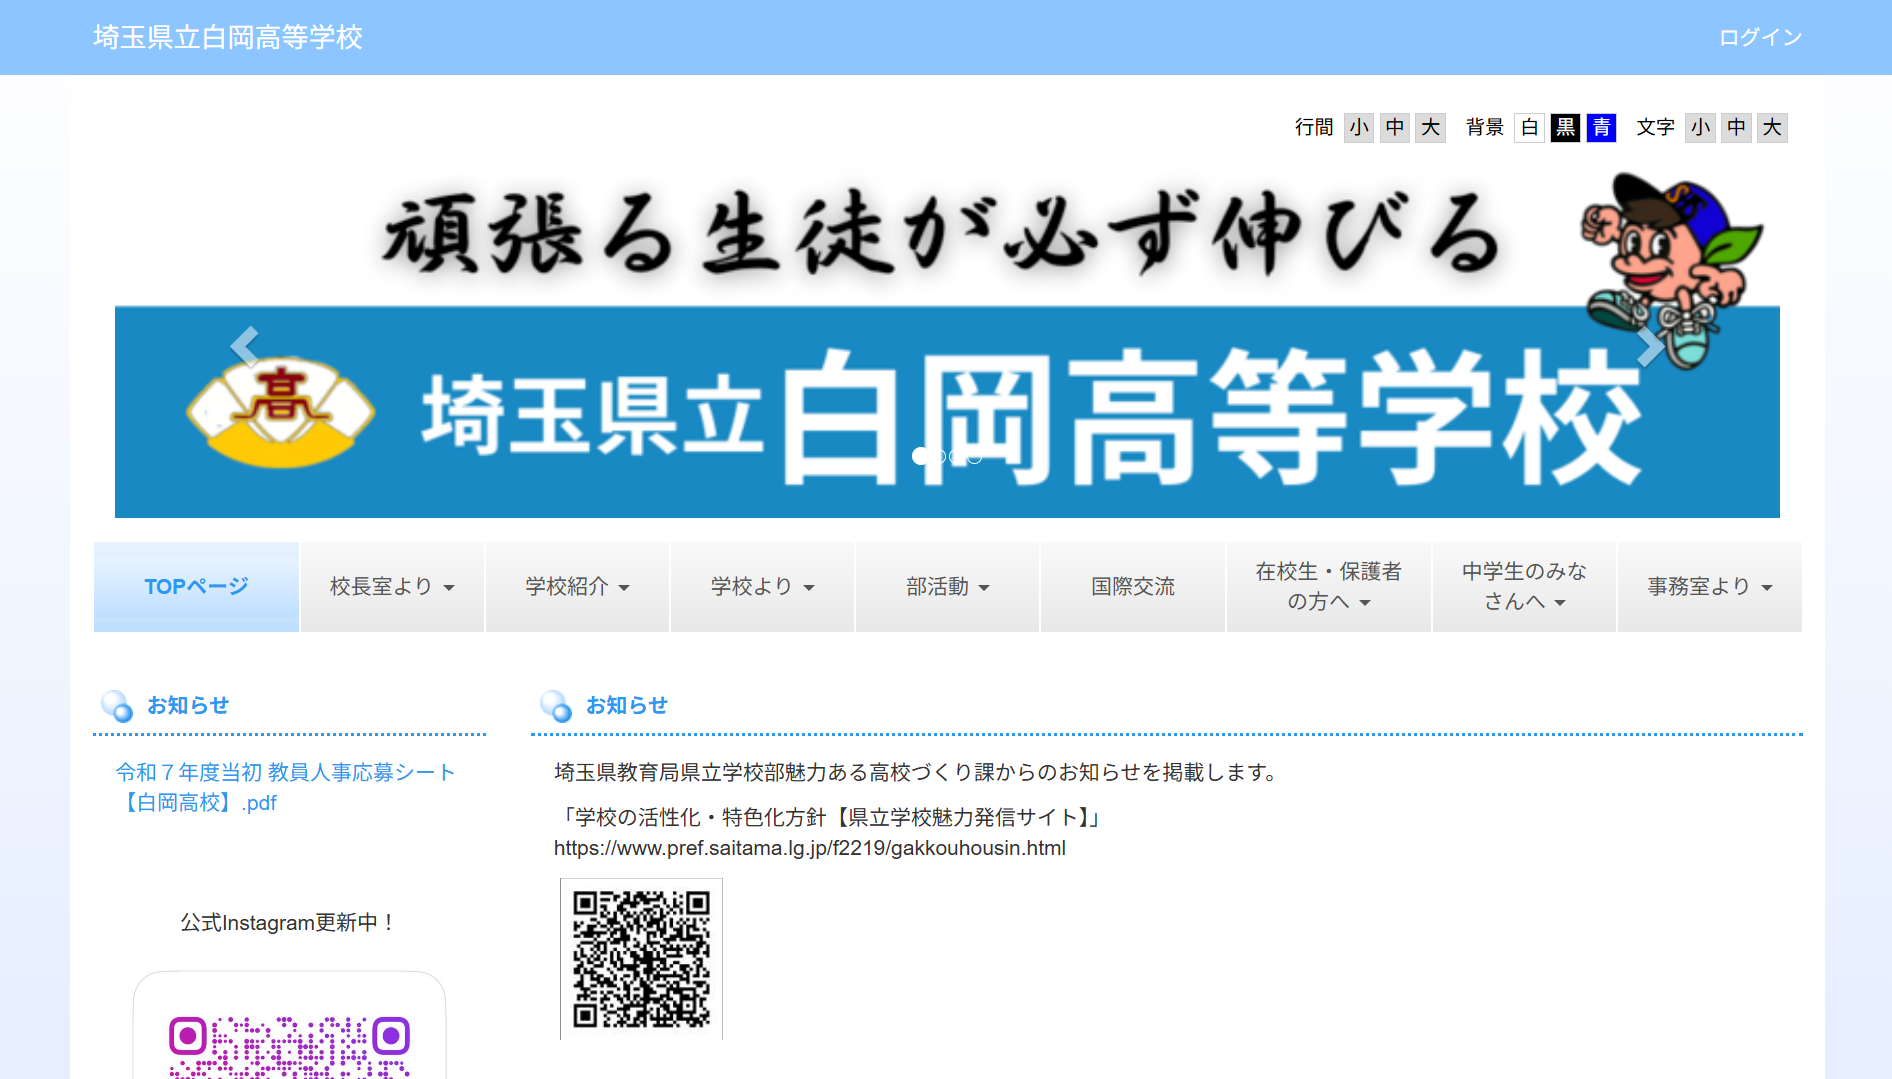Viewport: 1892px width, 1079px height.
Task: Set line spacing to medium (行間 中)
Action: pos(1395,127)
